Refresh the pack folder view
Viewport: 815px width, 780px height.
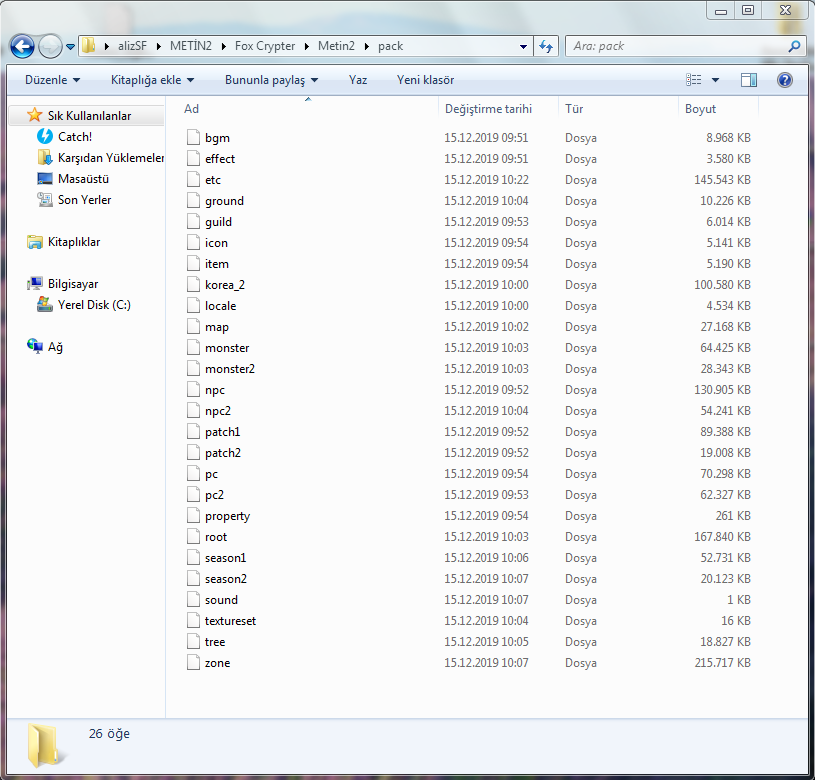(x=546, y=46)
